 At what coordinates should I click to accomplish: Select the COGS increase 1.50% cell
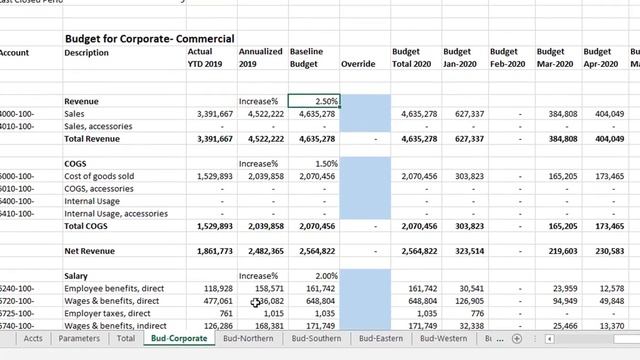314,164
